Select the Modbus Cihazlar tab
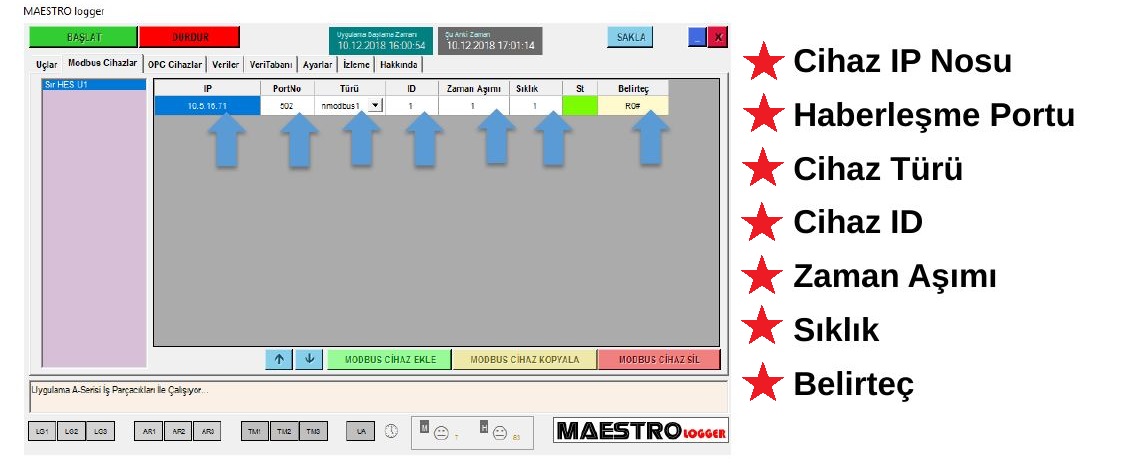This screenshot has width=1134, height=475. coord(102,63)
